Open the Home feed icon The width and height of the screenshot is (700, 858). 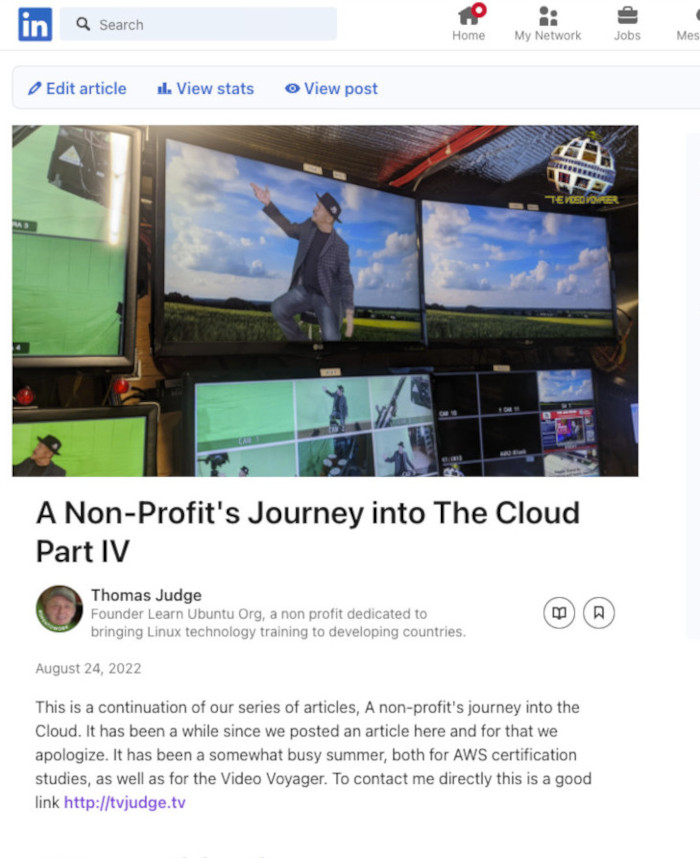[468, 15]
